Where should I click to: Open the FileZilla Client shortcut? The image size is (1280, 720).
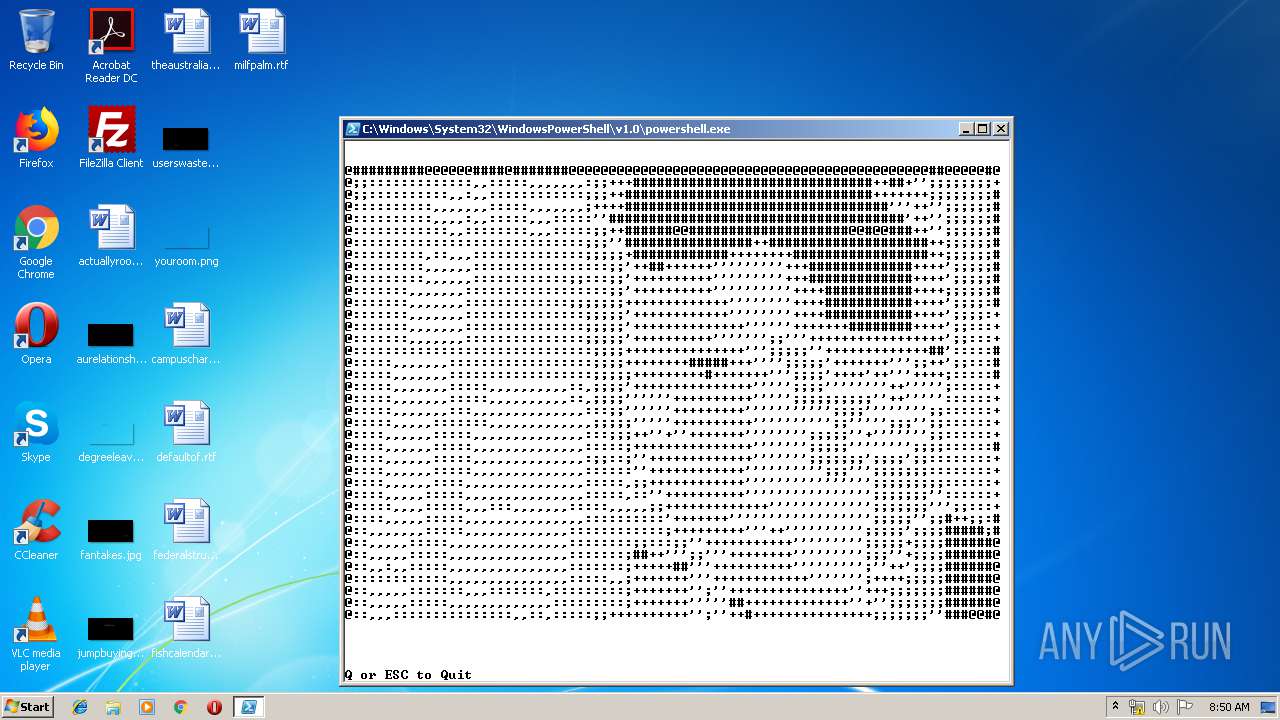111,138
